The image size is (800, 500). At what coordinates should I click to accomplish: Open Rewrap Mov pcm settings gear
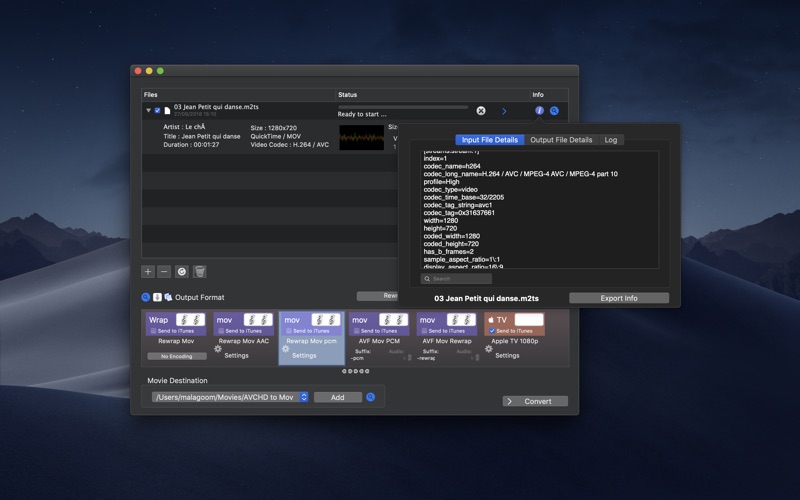[286, 349]
